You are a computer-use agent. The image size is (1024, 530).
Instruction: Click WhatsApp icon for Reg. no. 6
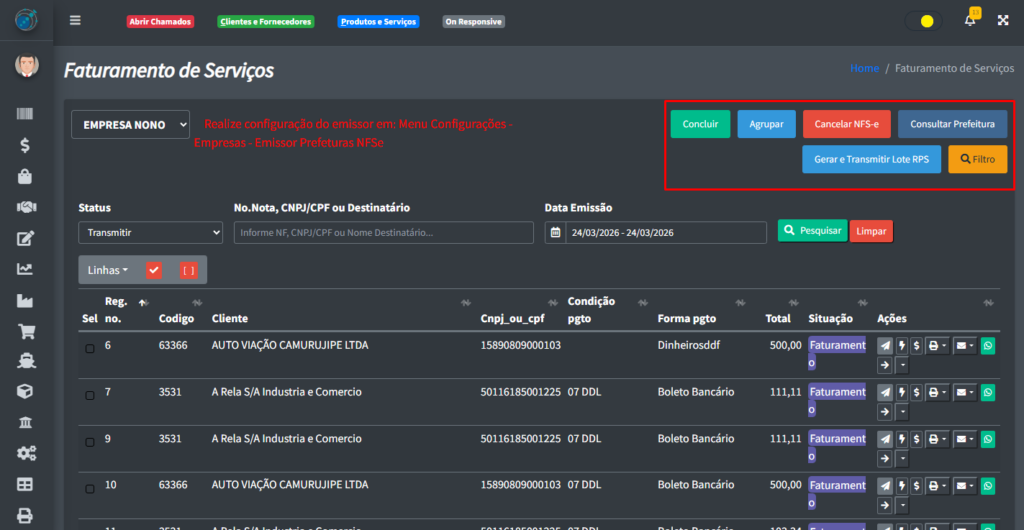point(988,346)
